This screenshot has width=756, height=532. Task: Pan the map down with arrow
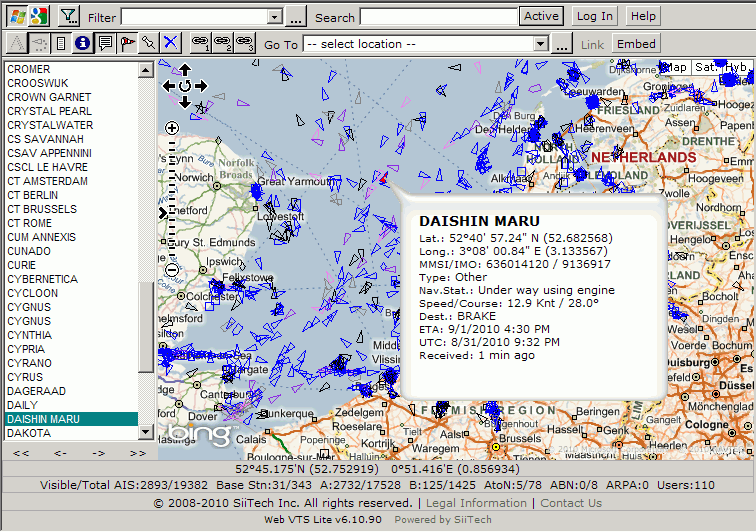[x=185, y=102]
